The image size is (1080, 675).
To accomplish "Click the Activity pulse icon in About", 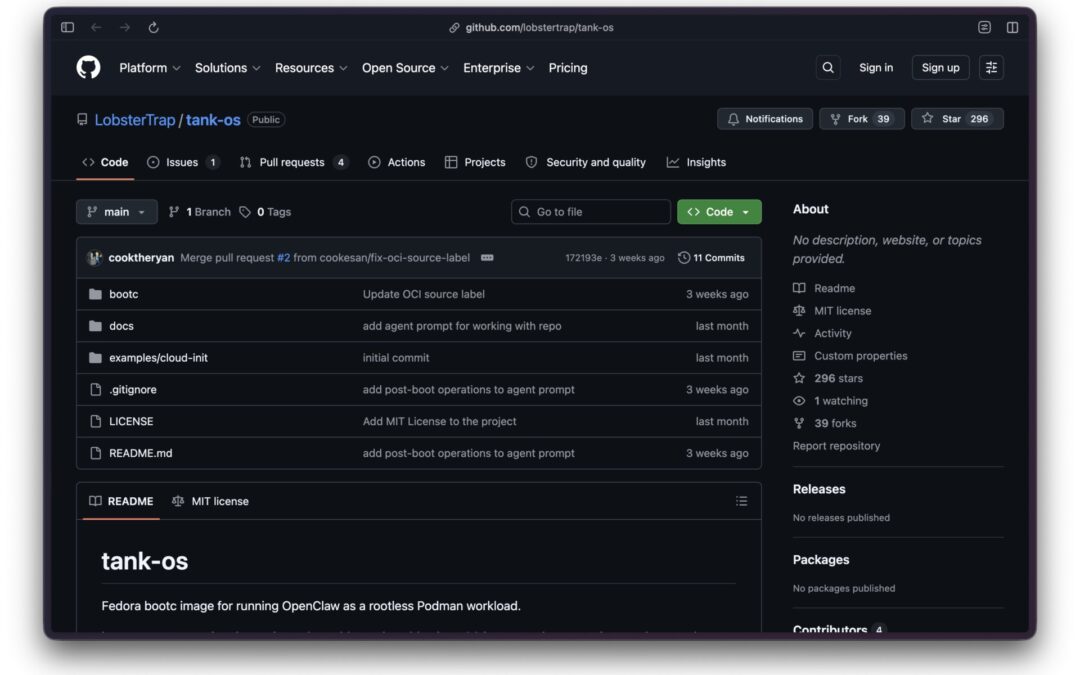I will (799, 333).
